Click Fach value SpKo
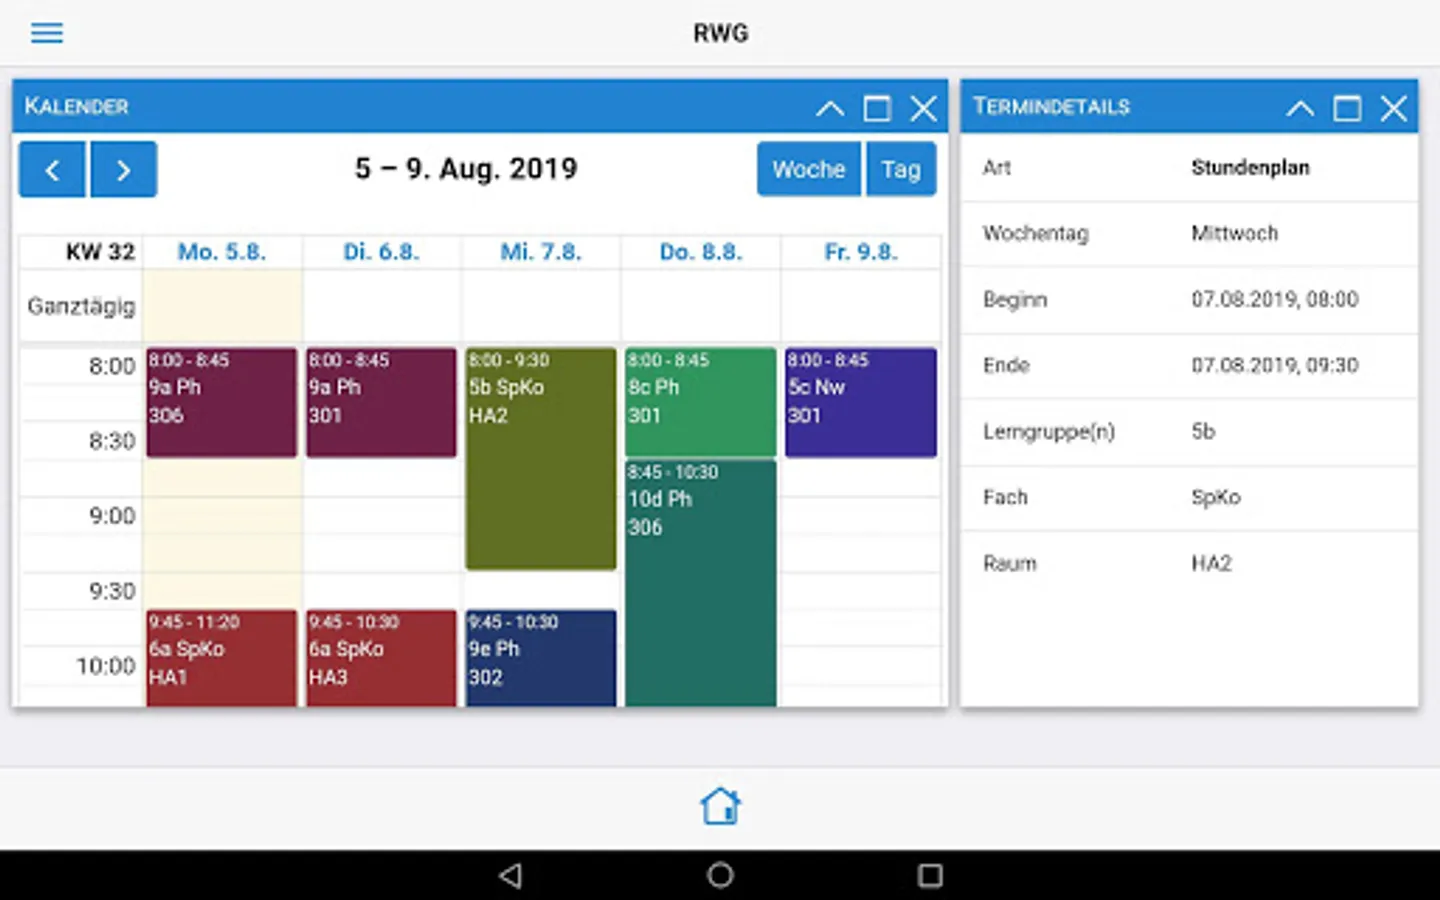 click(x=1215, y=497)
